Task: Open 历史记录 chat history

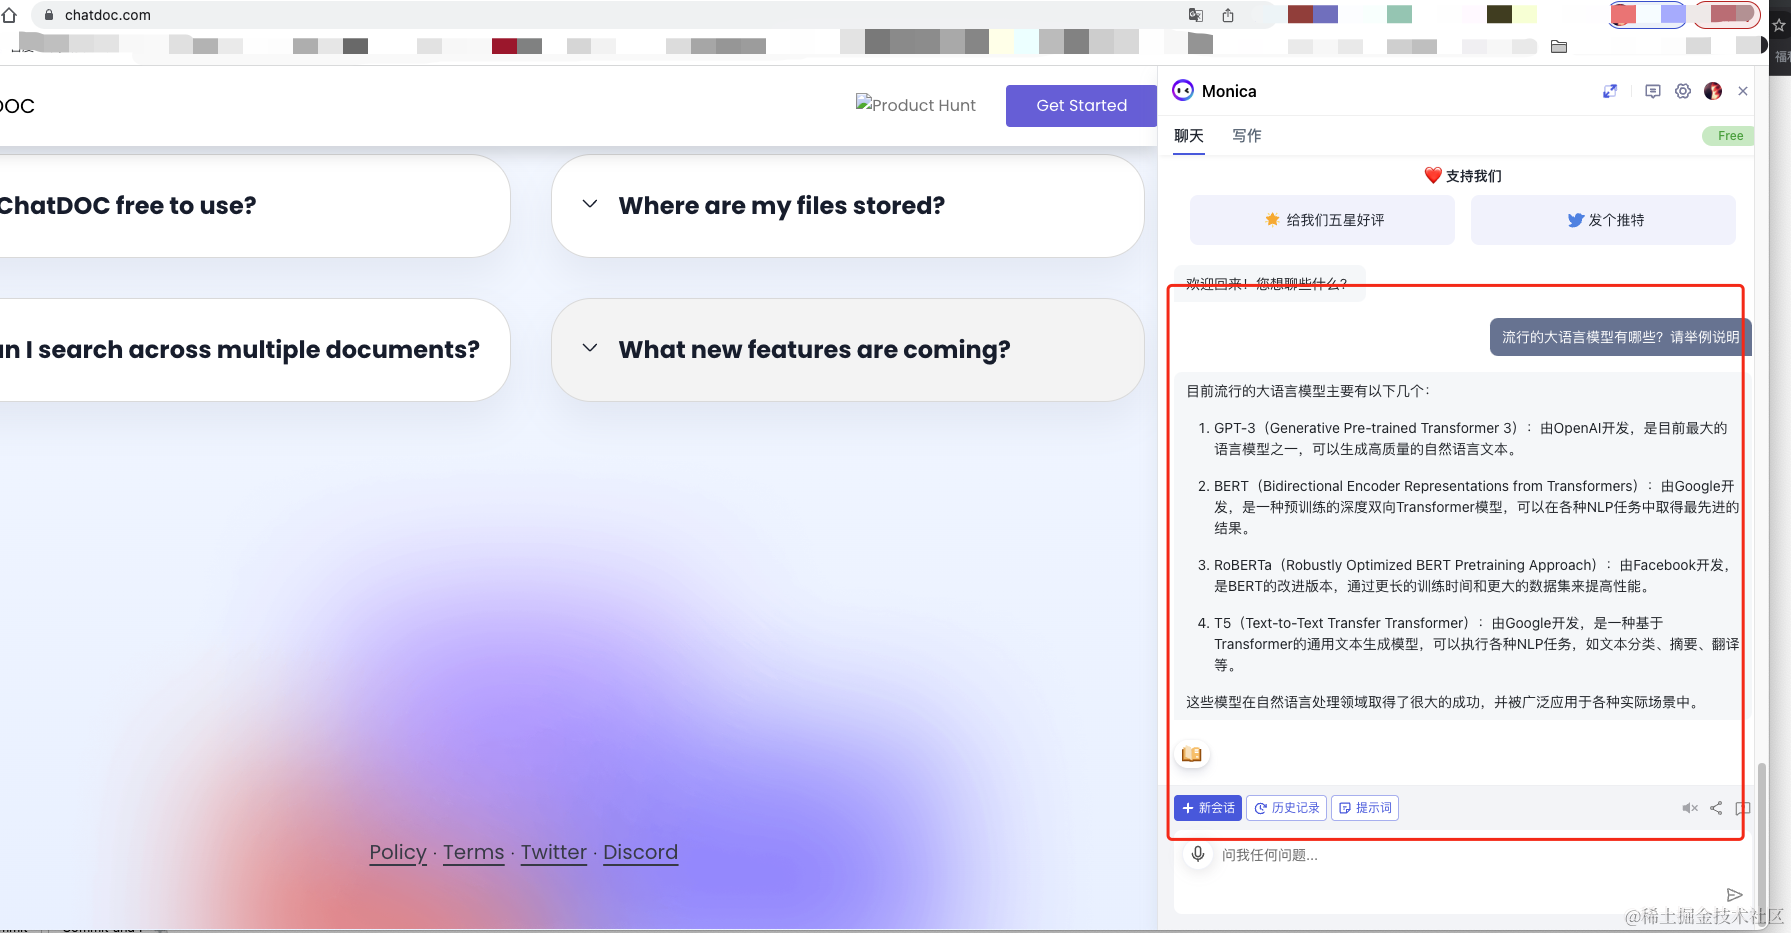Action: click(1287, 808)
